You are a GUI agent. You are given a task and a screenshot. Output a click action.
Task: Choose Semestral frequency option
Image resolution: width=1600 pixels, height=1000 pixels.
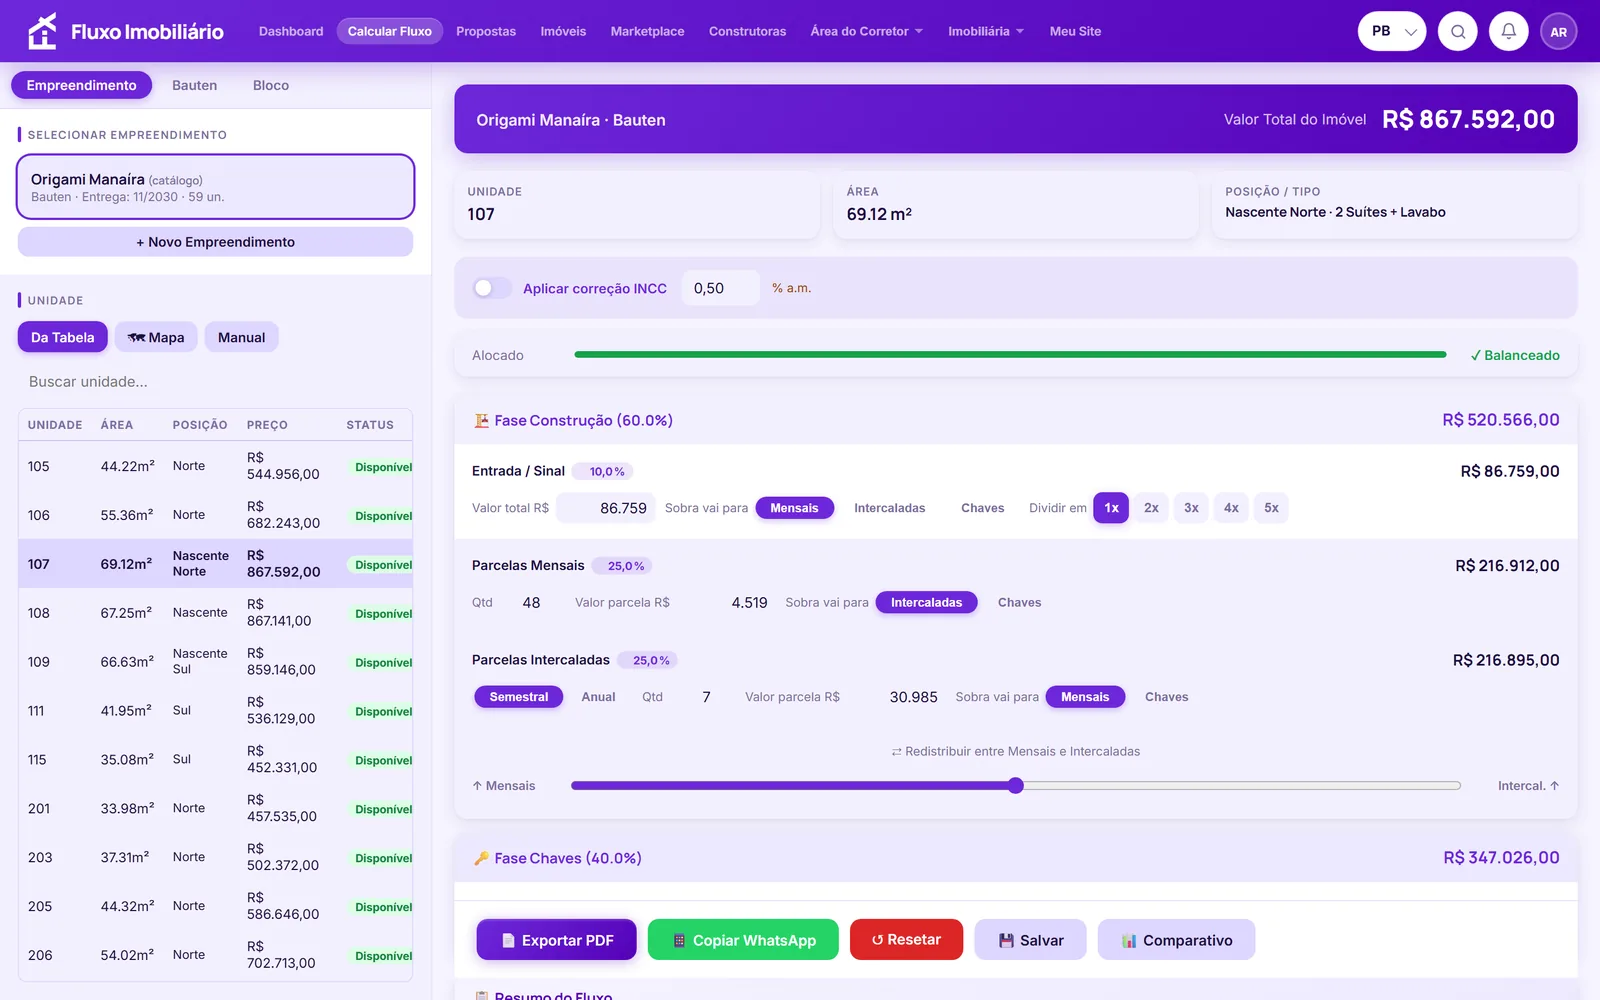(x=519, y=697)
